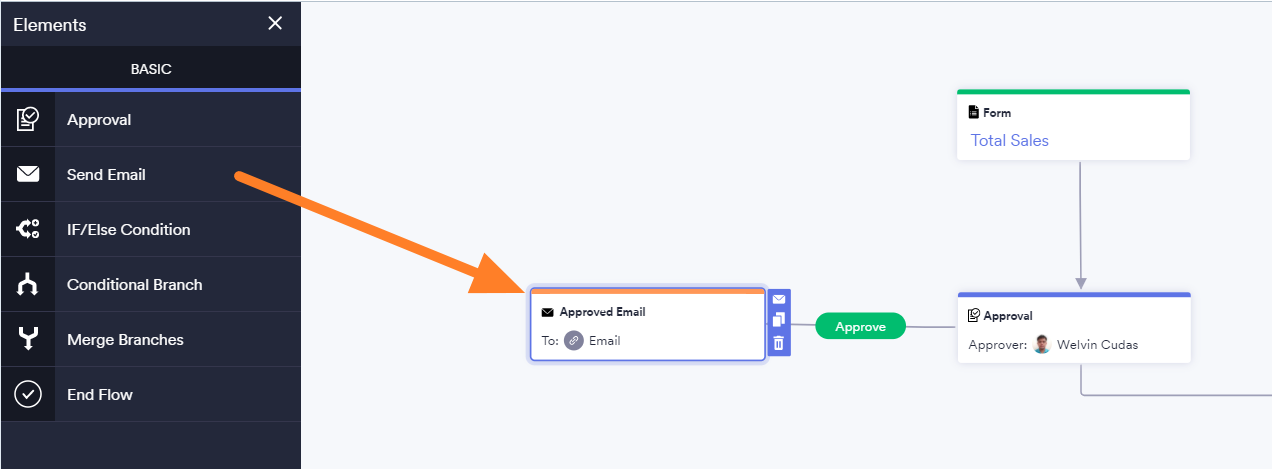Screen dimensions: 1272x469
Task: Click the Merge Branches icon
Action: pos(28,340)
